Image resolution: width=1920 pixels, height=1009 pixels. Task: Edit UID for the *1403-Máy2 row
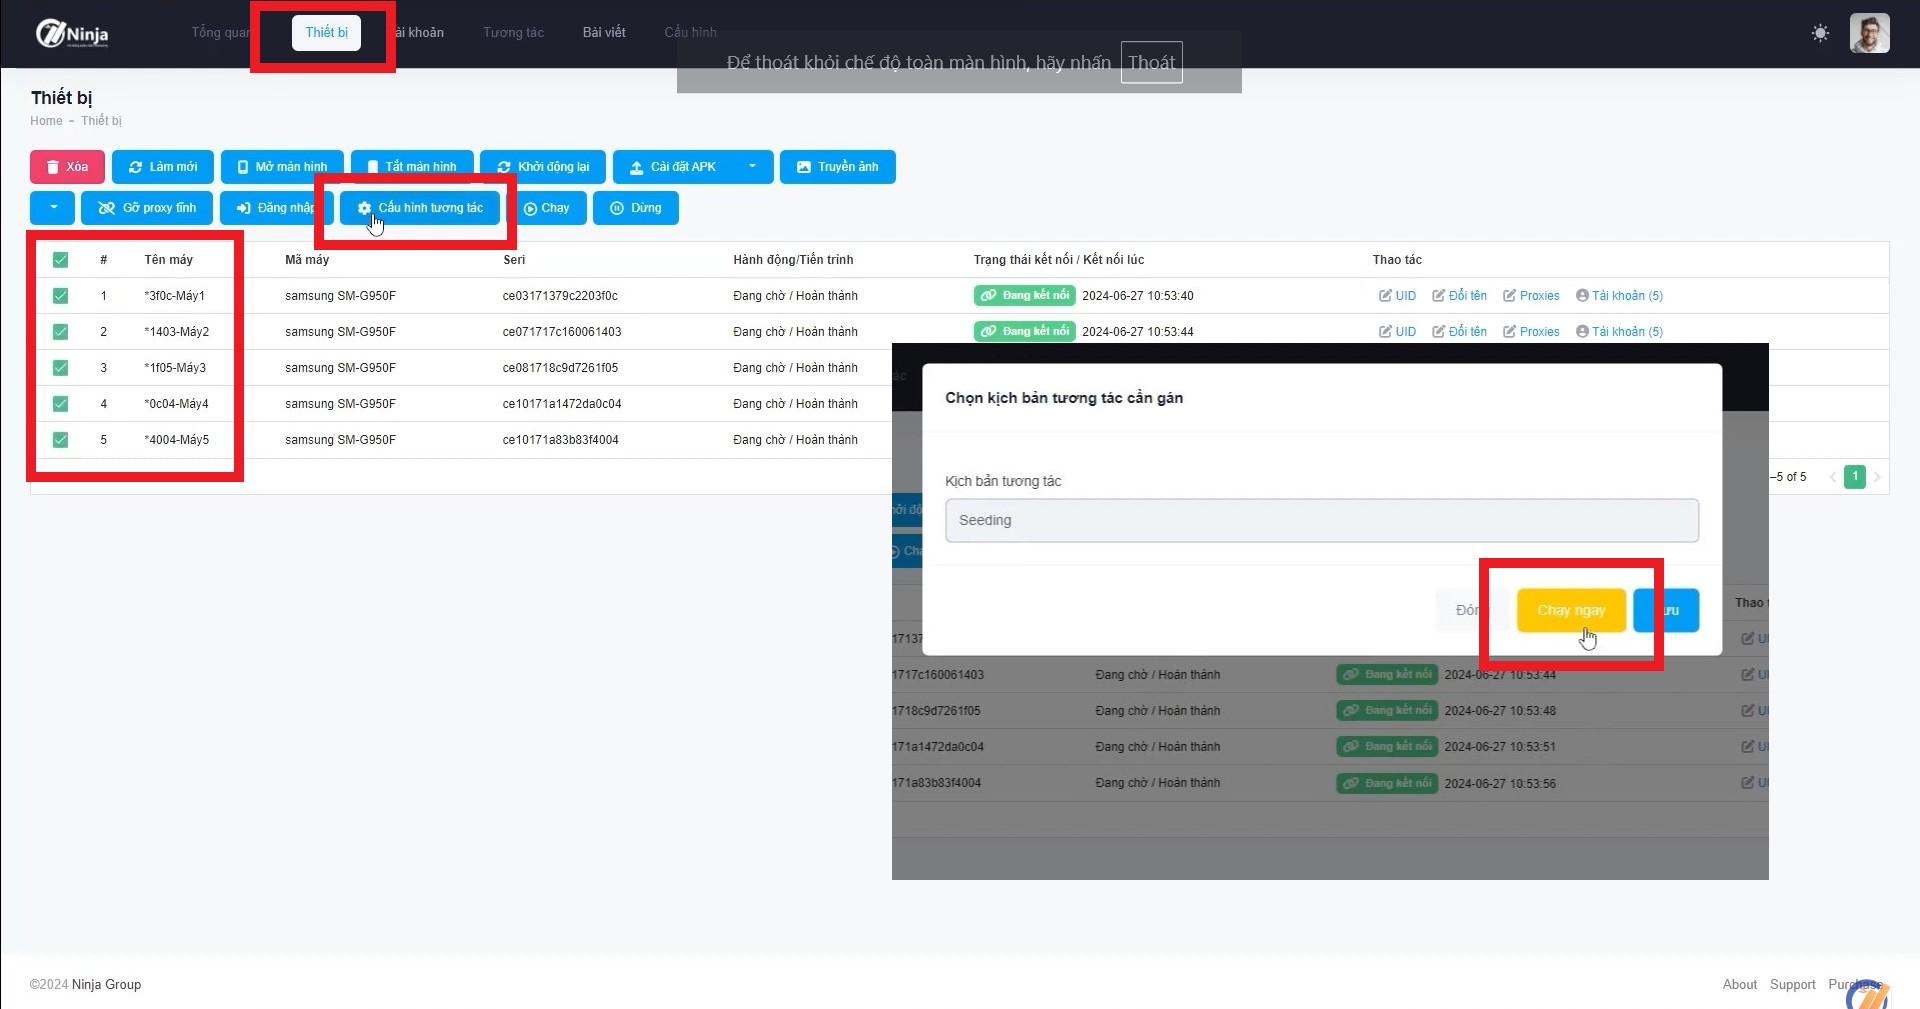(1397, 332)
